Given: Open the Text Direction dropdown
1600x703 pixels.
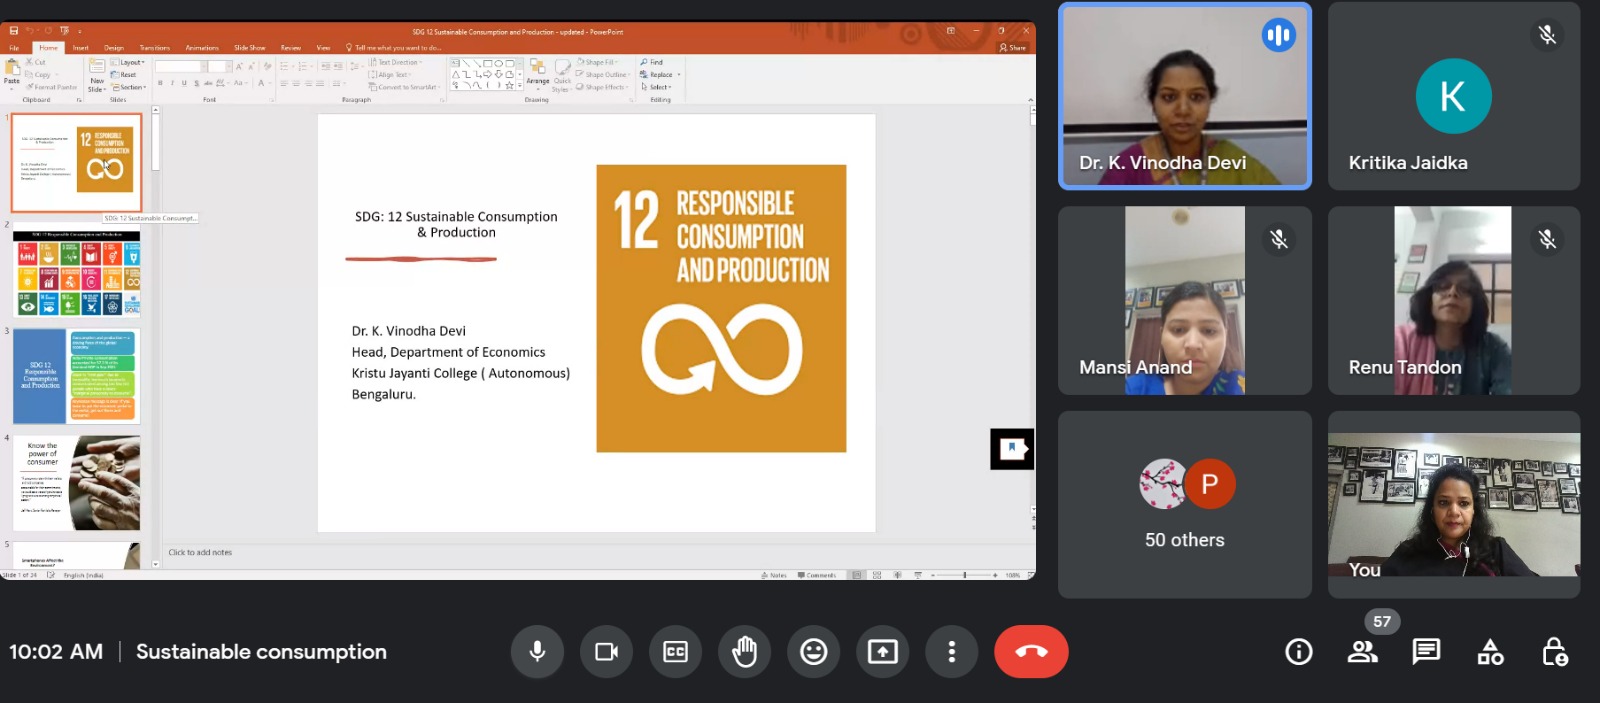Looking at the screenshot, I should coord(396,62).
